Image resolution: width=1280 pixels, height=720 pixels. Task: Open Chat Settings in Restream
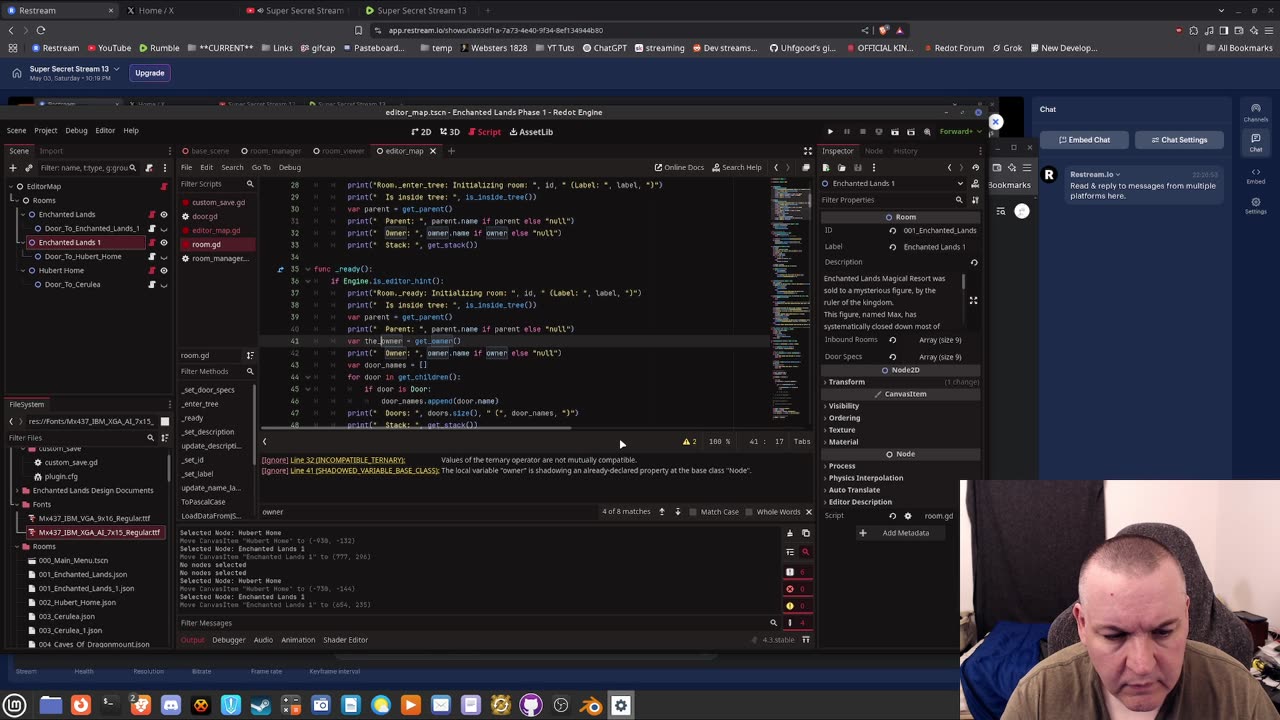click(1178, 140)
